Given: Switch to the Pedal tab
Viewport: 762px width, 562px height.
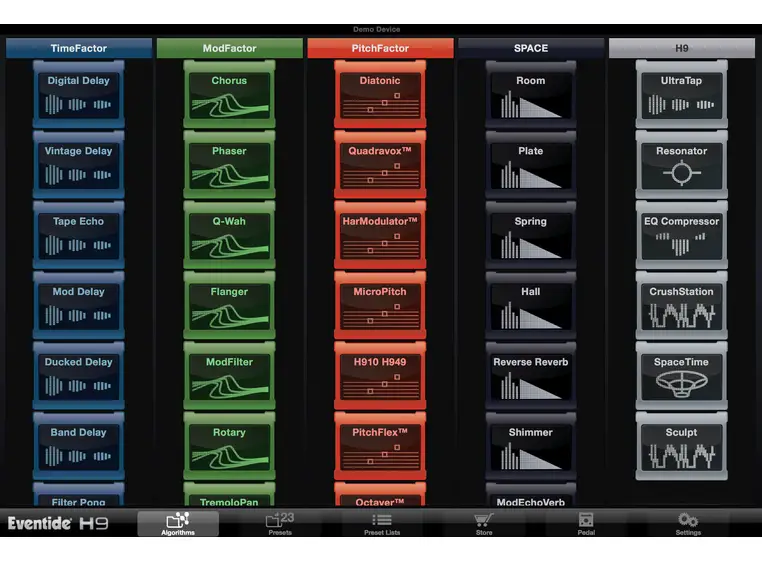Looking at the screenshot, I should click(x=586, y=524).
